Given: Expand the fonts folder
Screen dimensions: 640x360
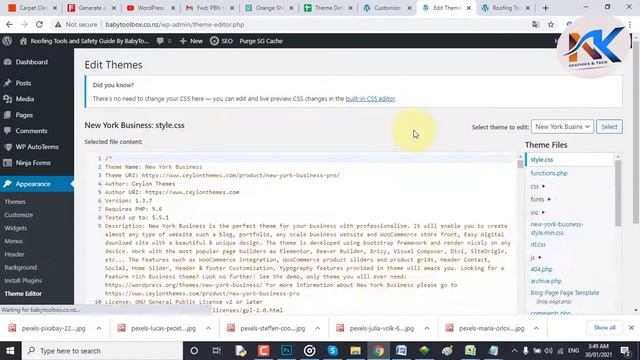Looking at the screenshot, I should coord(540,199).
